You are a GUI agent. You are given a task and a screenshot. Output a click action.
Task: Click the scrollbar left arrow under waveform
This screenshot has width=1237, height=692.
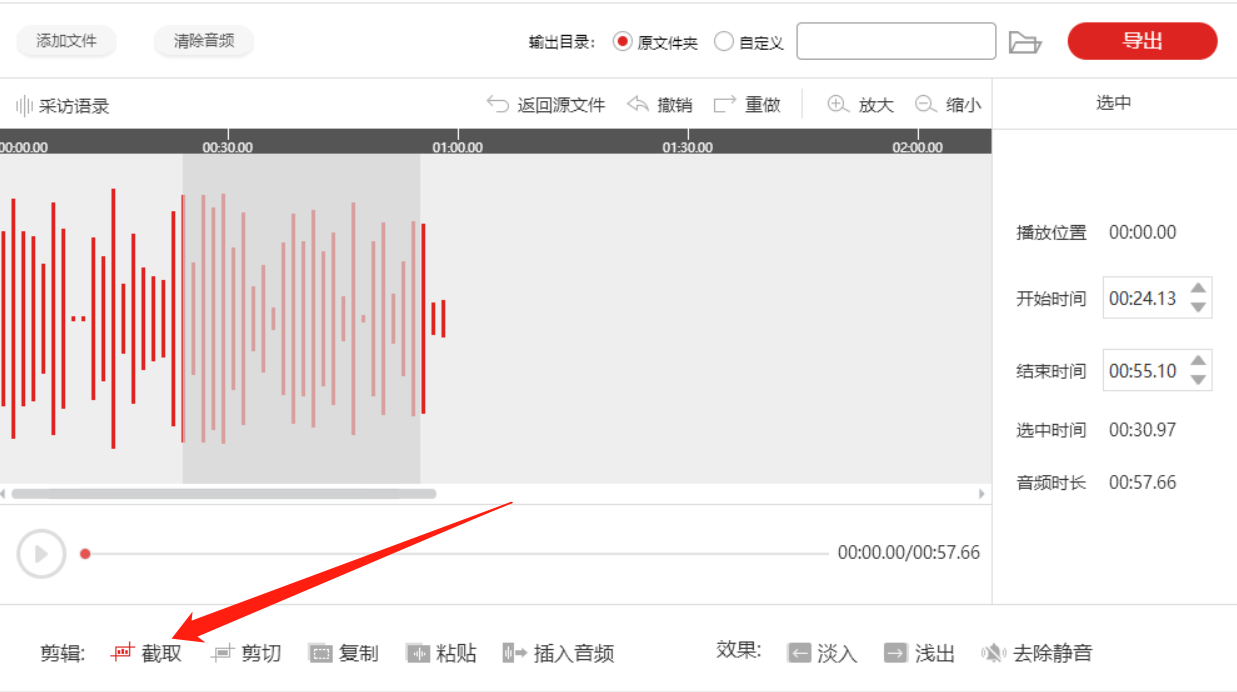click(x=4, y=493)
